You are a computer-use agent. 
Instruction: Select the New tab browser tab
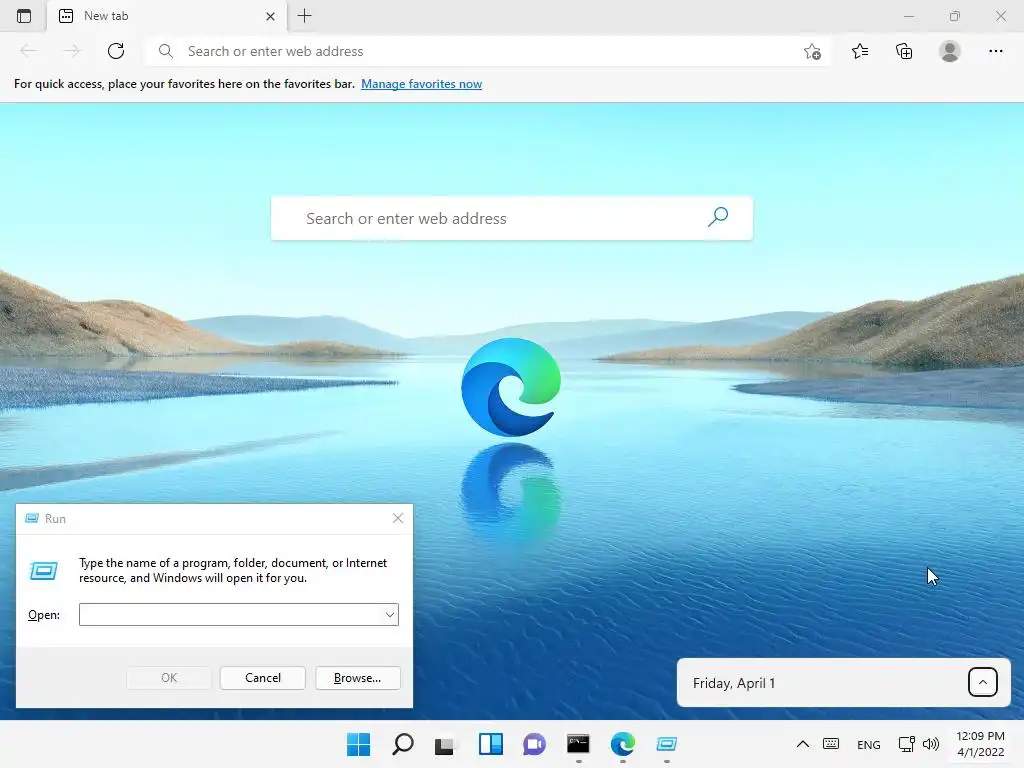coord(167,16)
